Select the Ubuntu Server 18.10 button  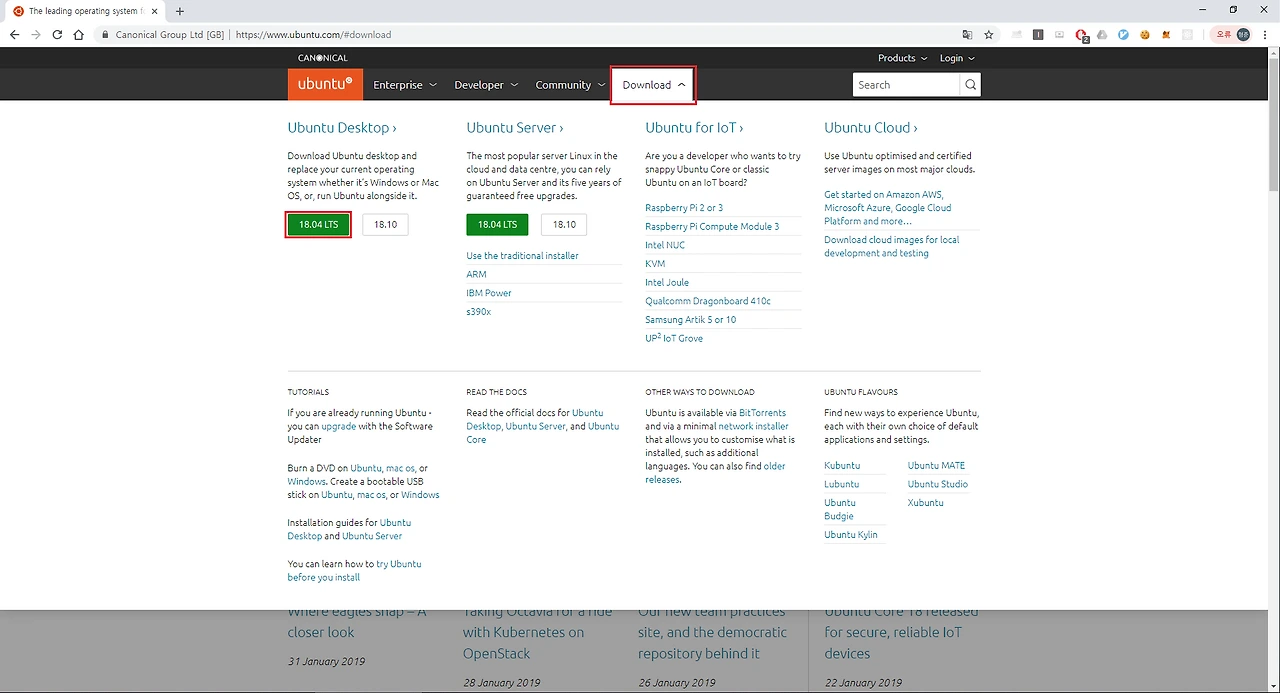[x=564, y=224]
